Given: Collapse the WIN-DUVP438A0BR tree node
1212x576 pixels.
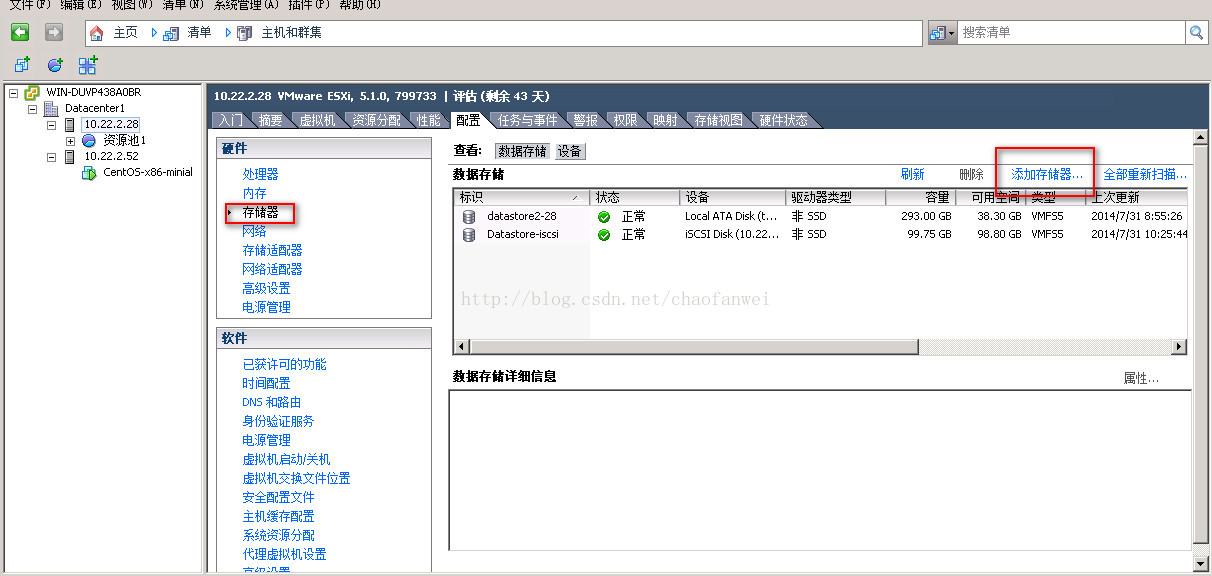Looking at the screenshot, I should tap(13, 93).
